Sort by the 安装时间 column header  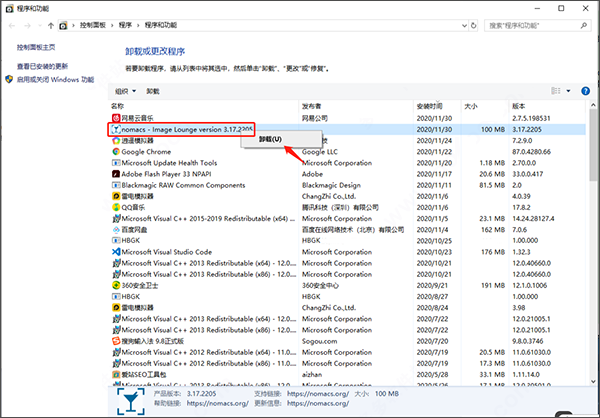[437, 106]
